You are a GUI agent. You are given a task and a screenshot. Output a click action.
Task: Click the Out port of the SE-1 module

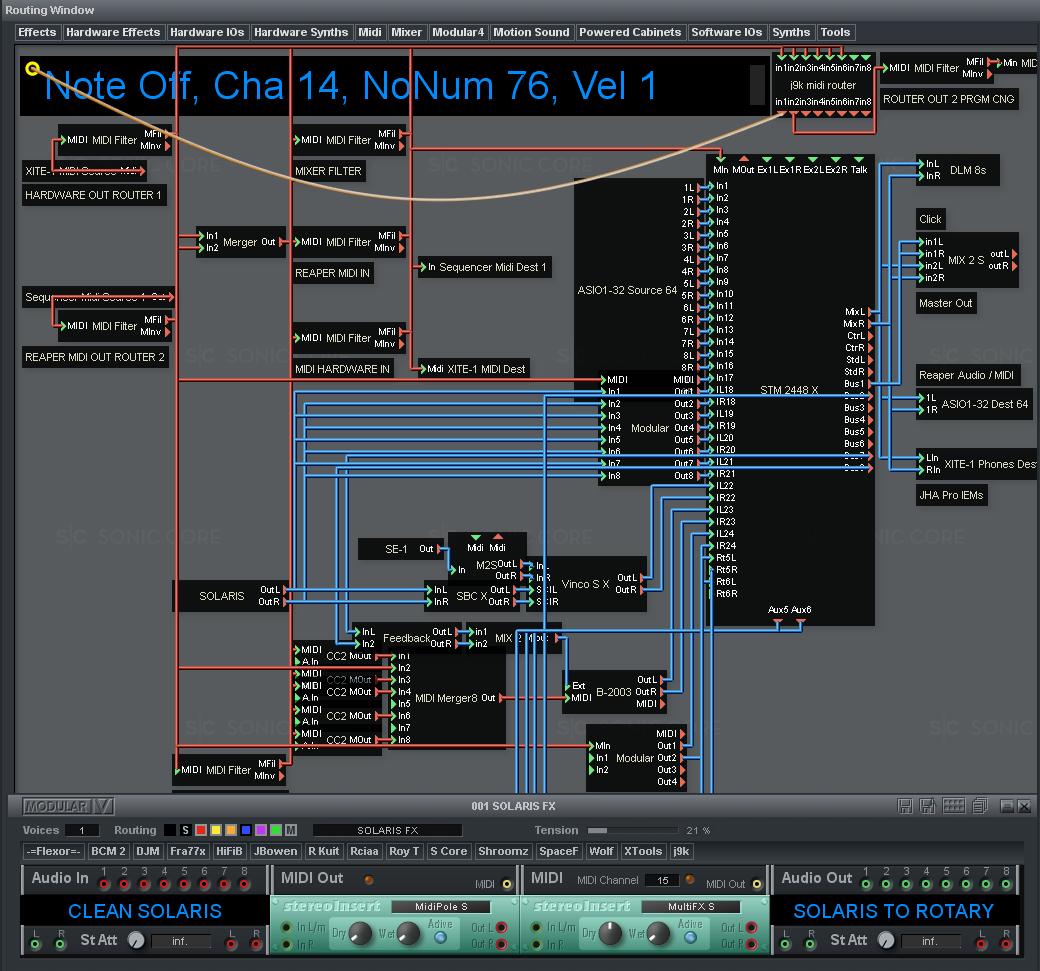(x=439, y=549)
